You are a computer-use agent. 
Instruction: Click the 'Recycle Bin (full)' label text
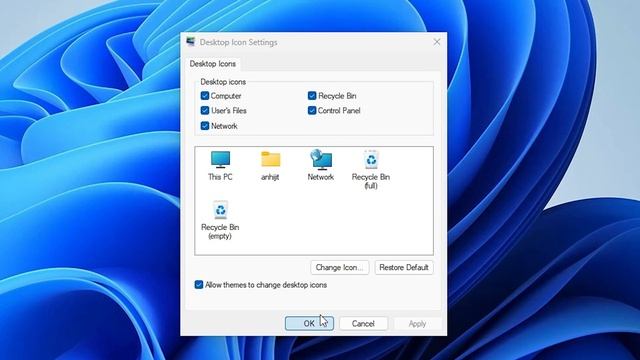(371, 181)
